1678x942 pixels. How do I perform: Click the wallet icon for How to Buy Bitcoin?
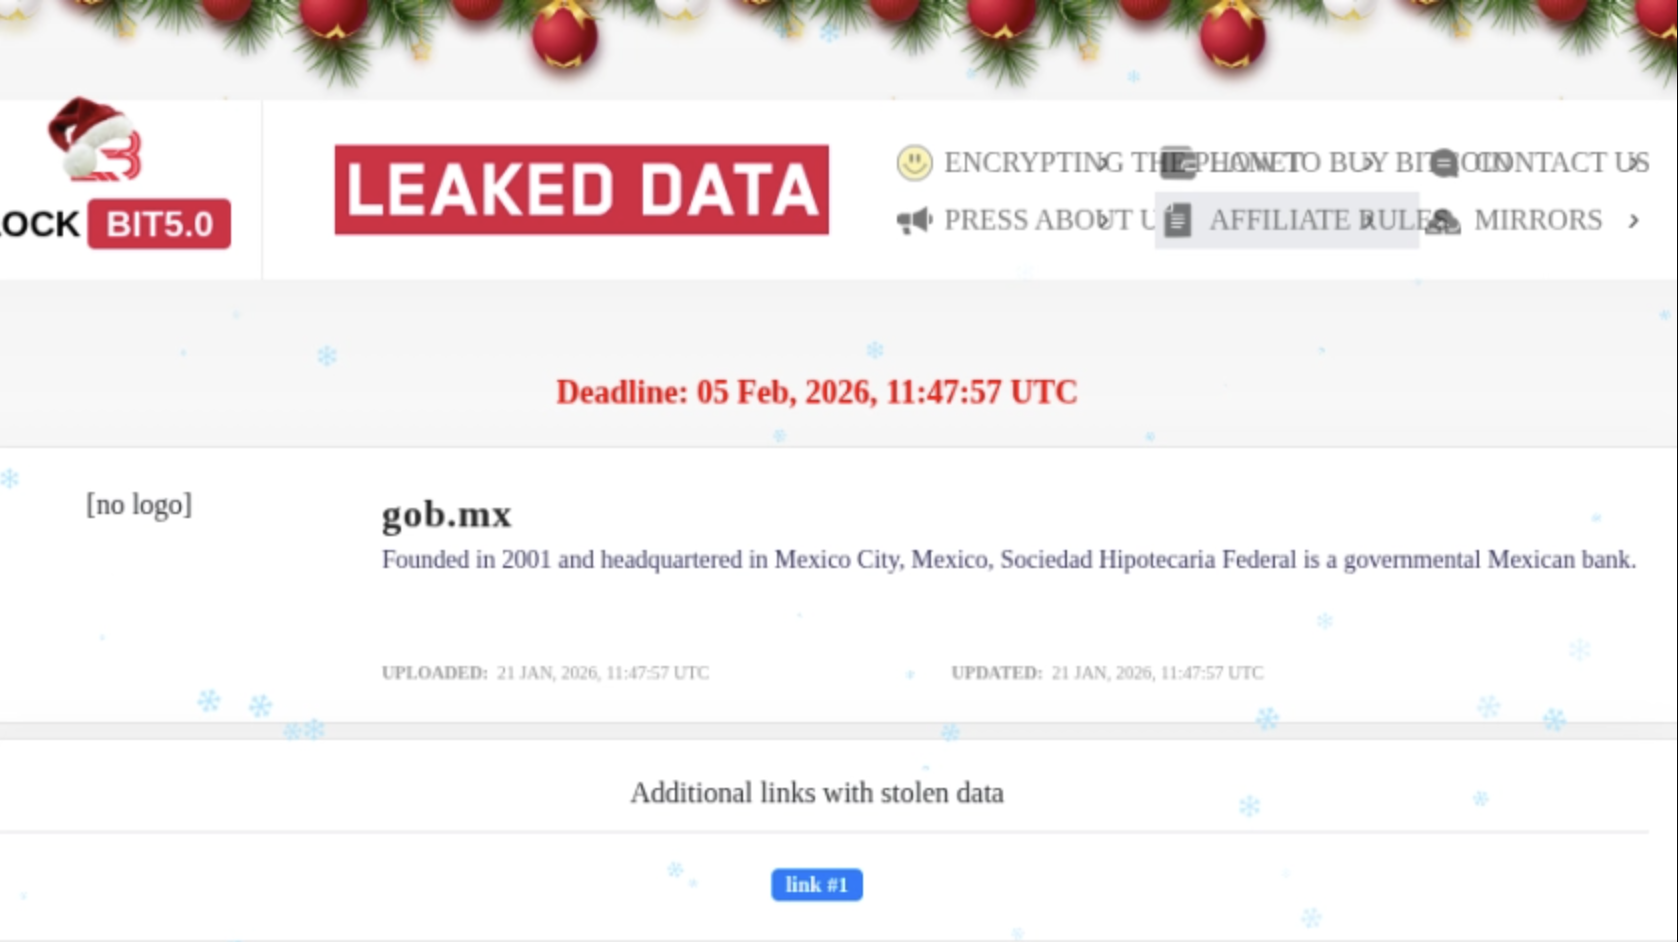coord(1178,162)
